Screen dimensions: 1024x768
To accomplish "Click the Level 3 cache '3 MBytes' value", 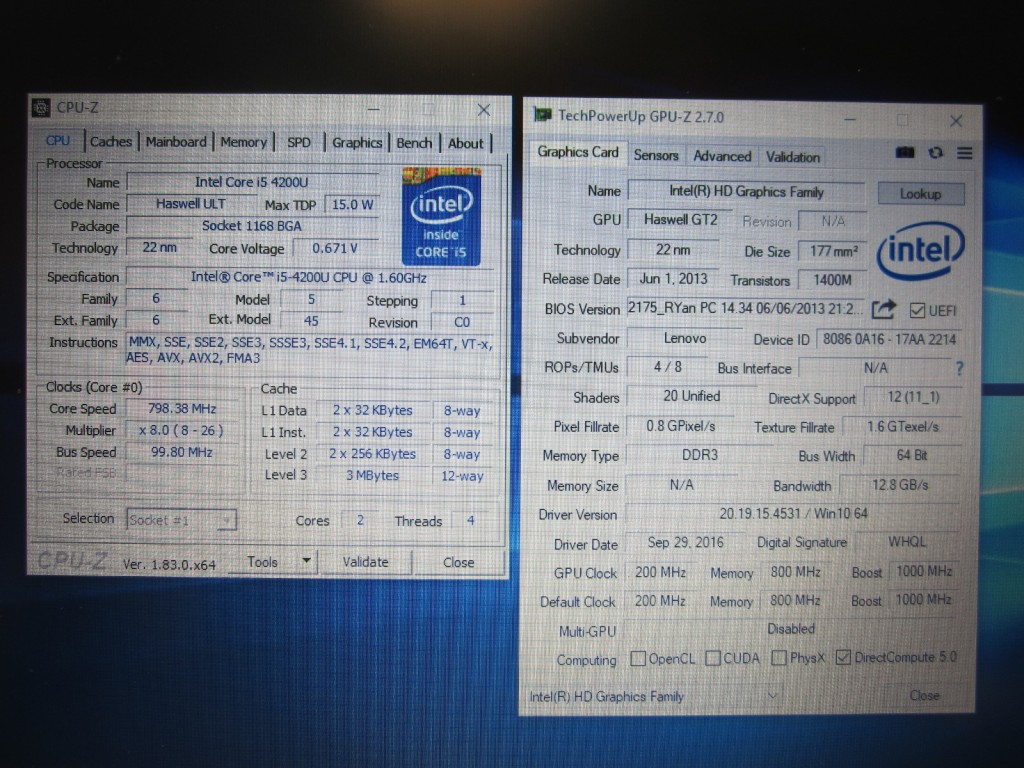I will click(372, 475).
